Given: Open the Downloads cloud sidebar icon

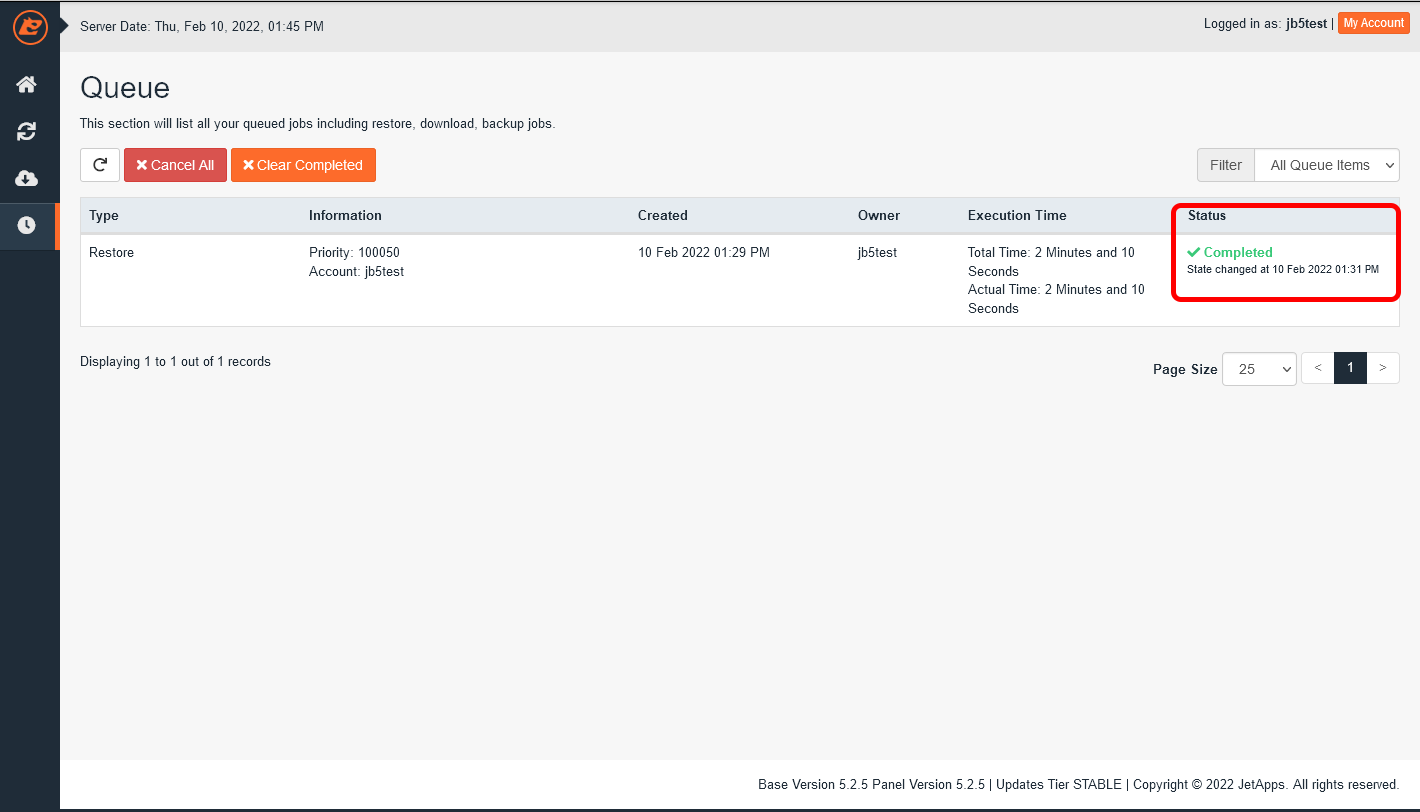Looking at the screenshot, I should [27, 178].
